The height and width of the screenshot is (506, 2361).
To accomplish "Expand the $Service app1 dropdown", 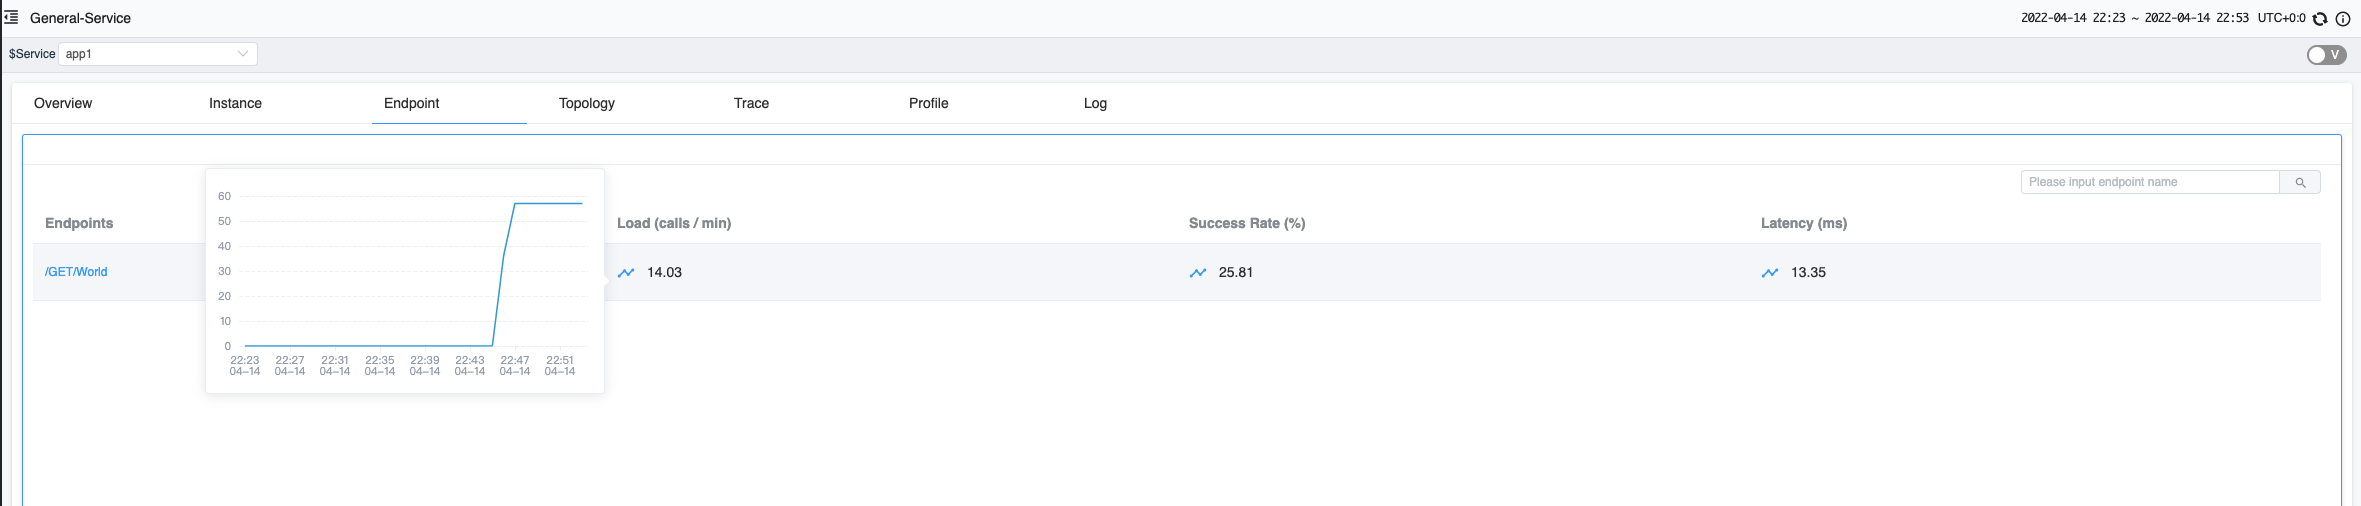I will 158,54.
